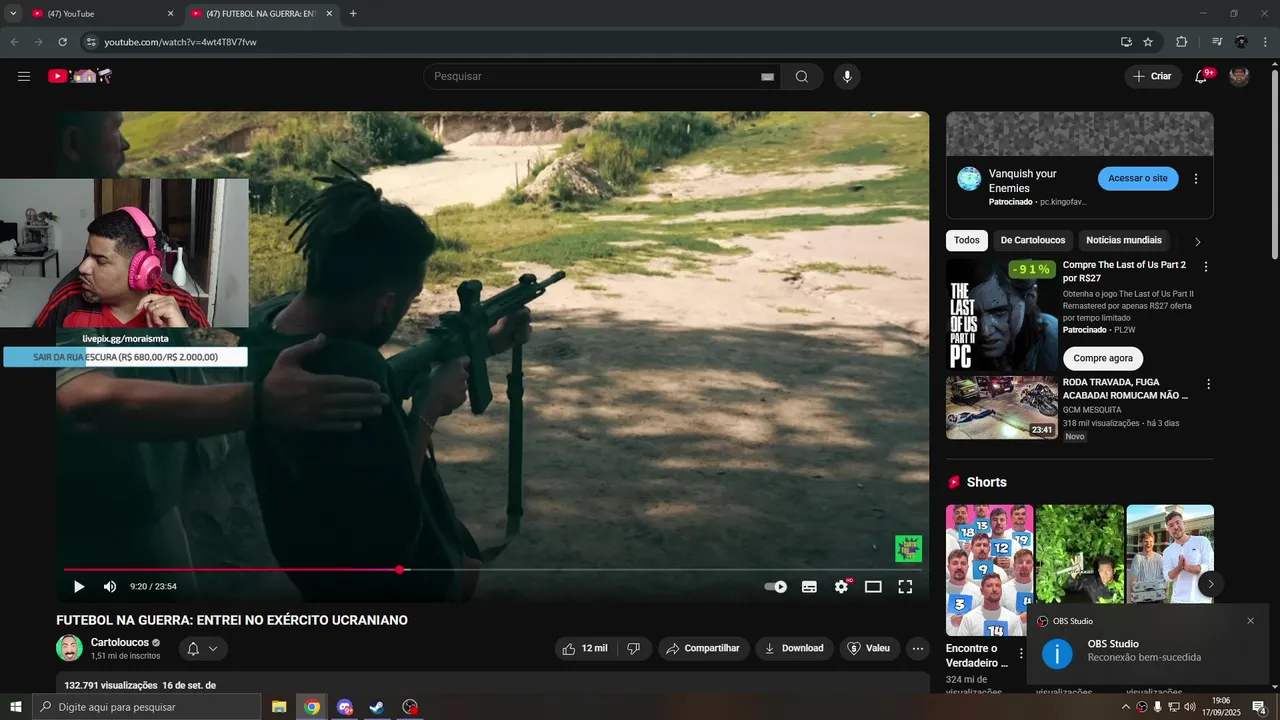Click the Compre agora button
This screenshot has height=720, width=1280.
(x=1103, y=358)
